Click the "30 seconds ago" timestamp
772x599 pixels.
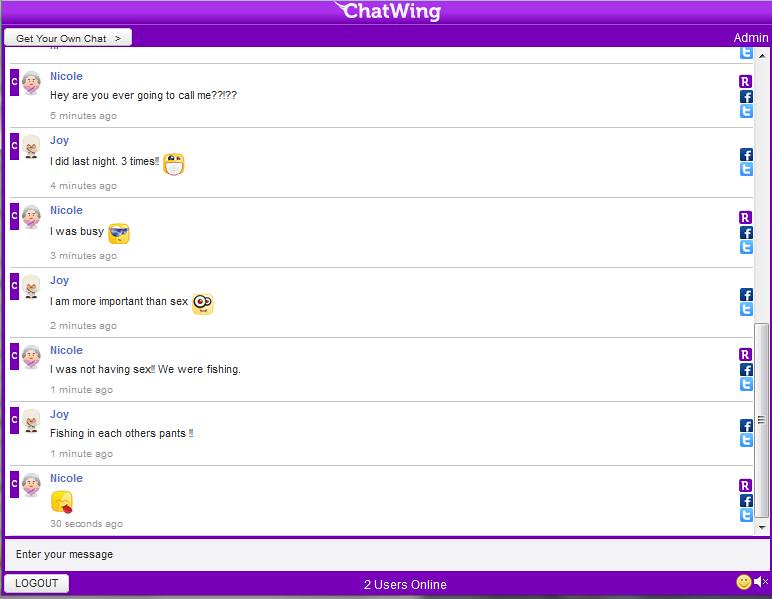[86, 524]
